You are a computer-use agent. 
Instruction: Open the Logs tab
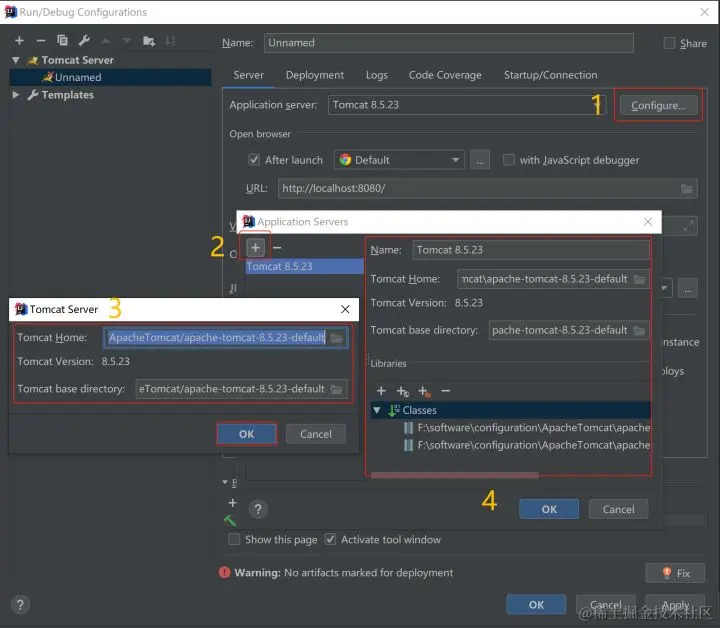tap(377, 75)
